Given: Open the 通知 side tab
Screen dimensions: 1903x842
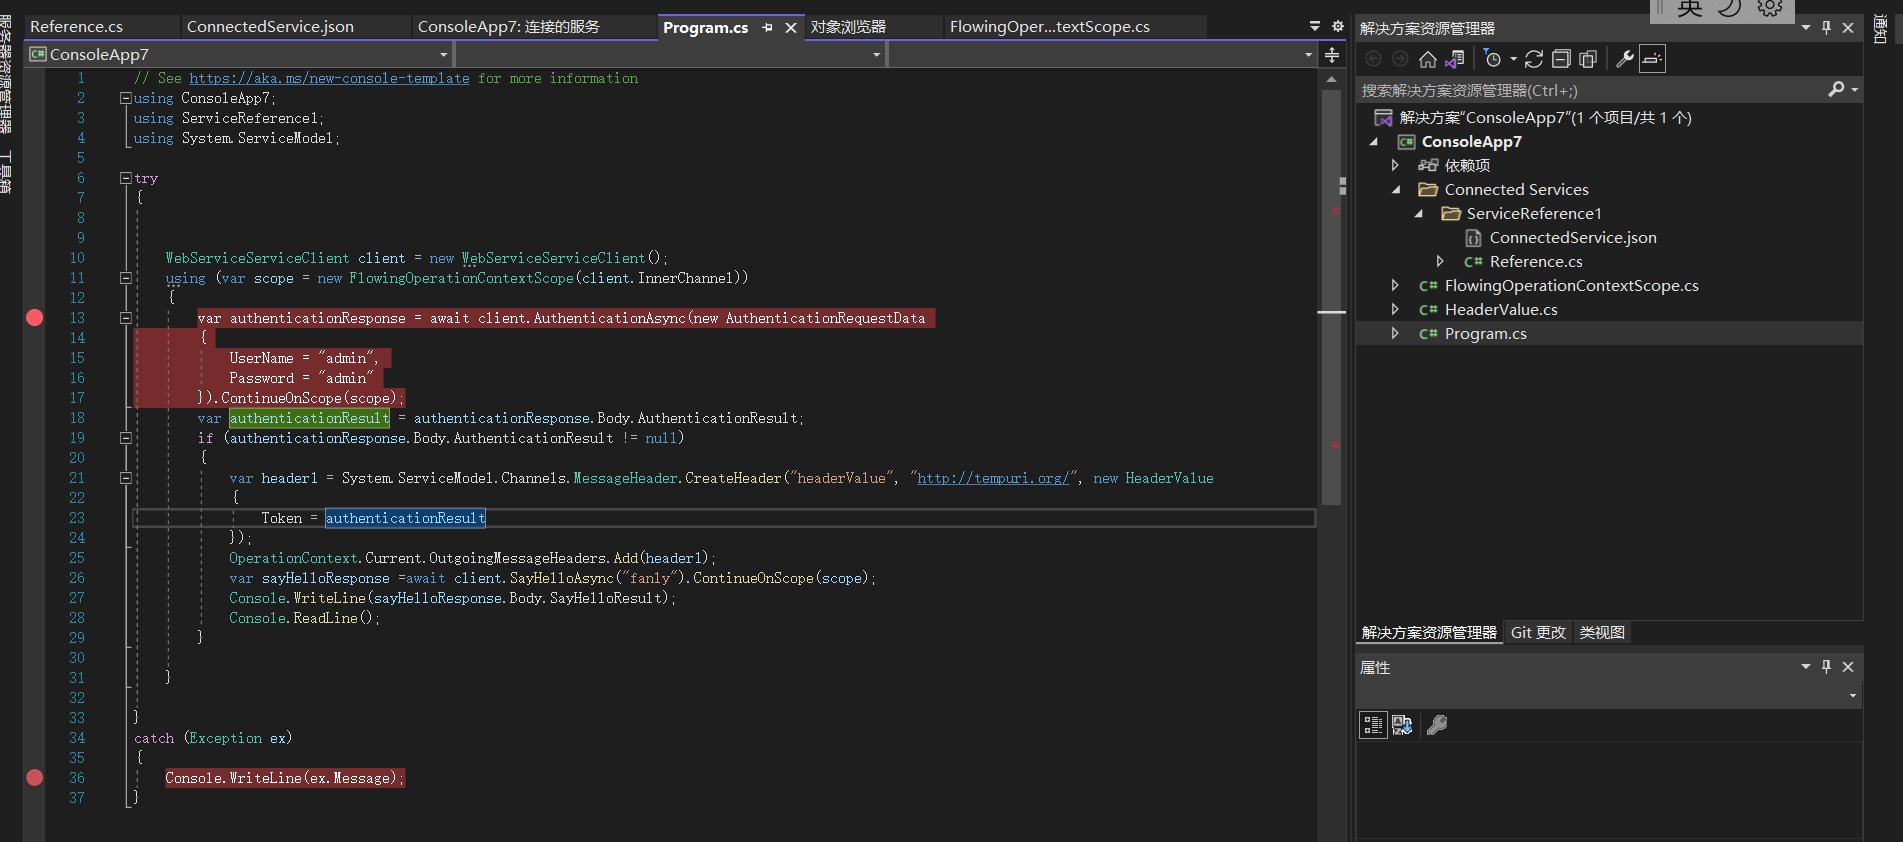Looking at the screenshot, I should (x=1880, y=30).
